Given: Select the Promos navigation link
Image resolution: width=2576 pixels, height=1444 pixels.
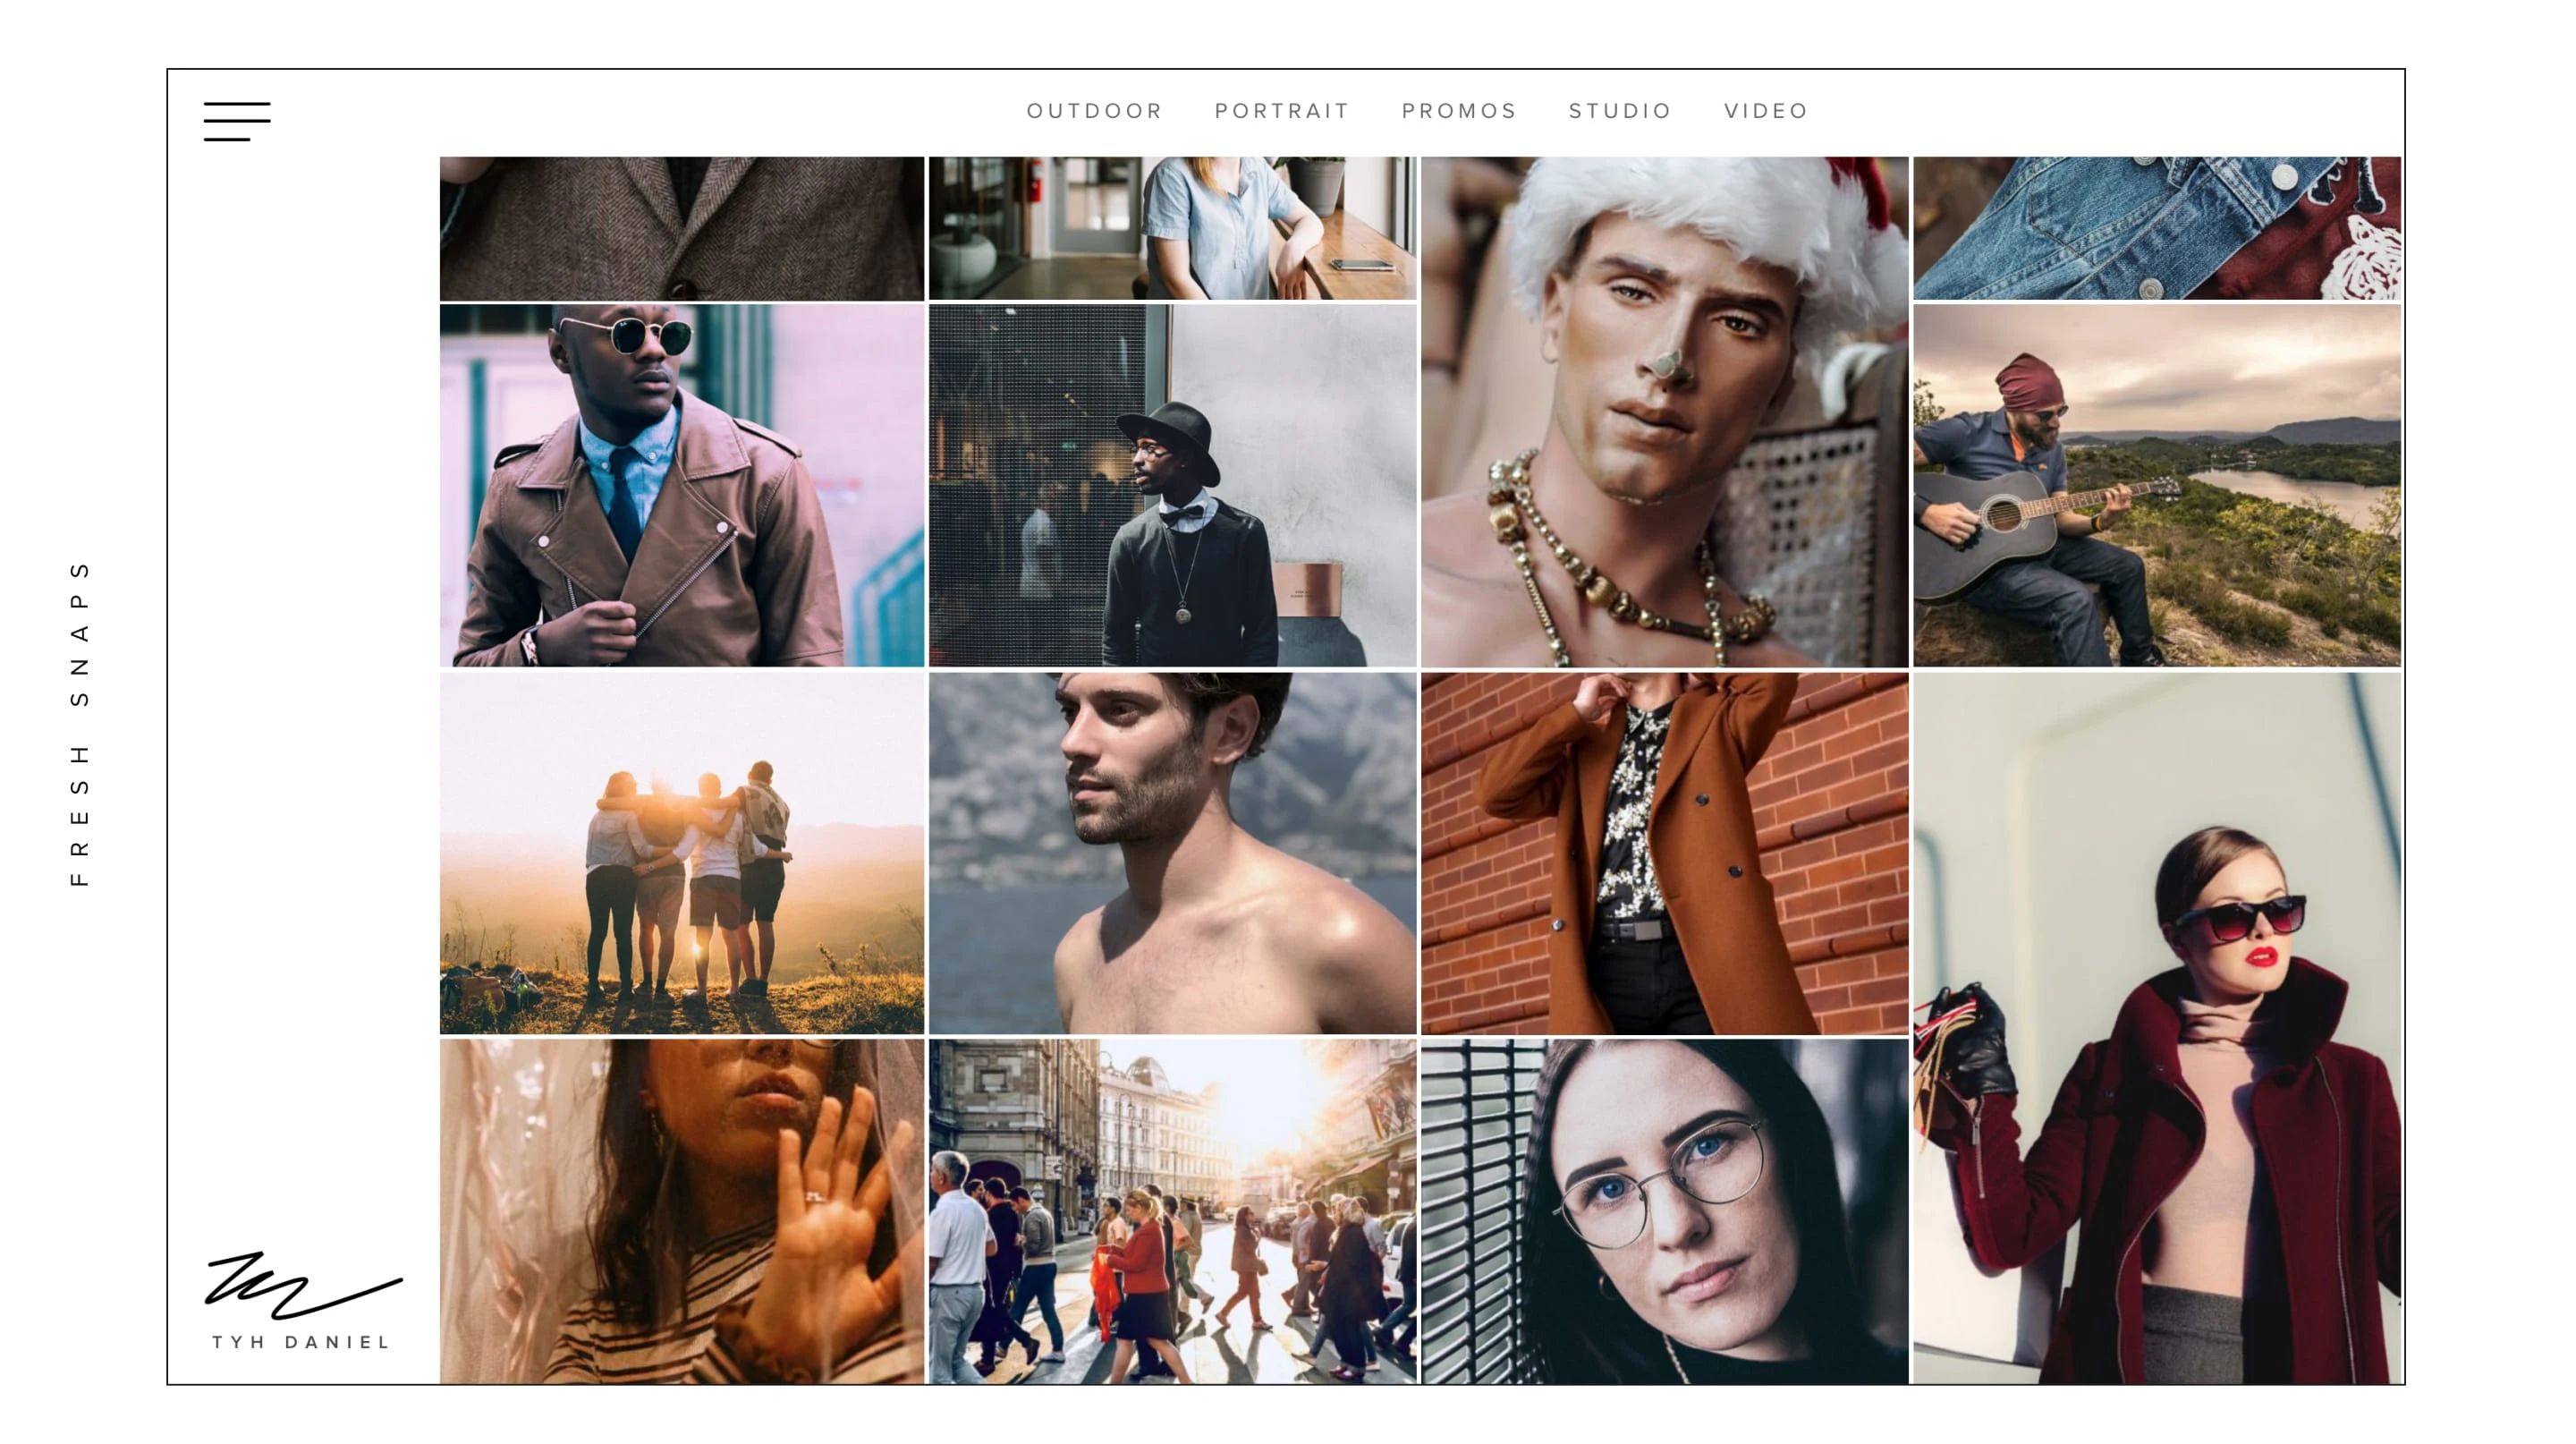Looking at the screenshot, I should (1459, 111).
